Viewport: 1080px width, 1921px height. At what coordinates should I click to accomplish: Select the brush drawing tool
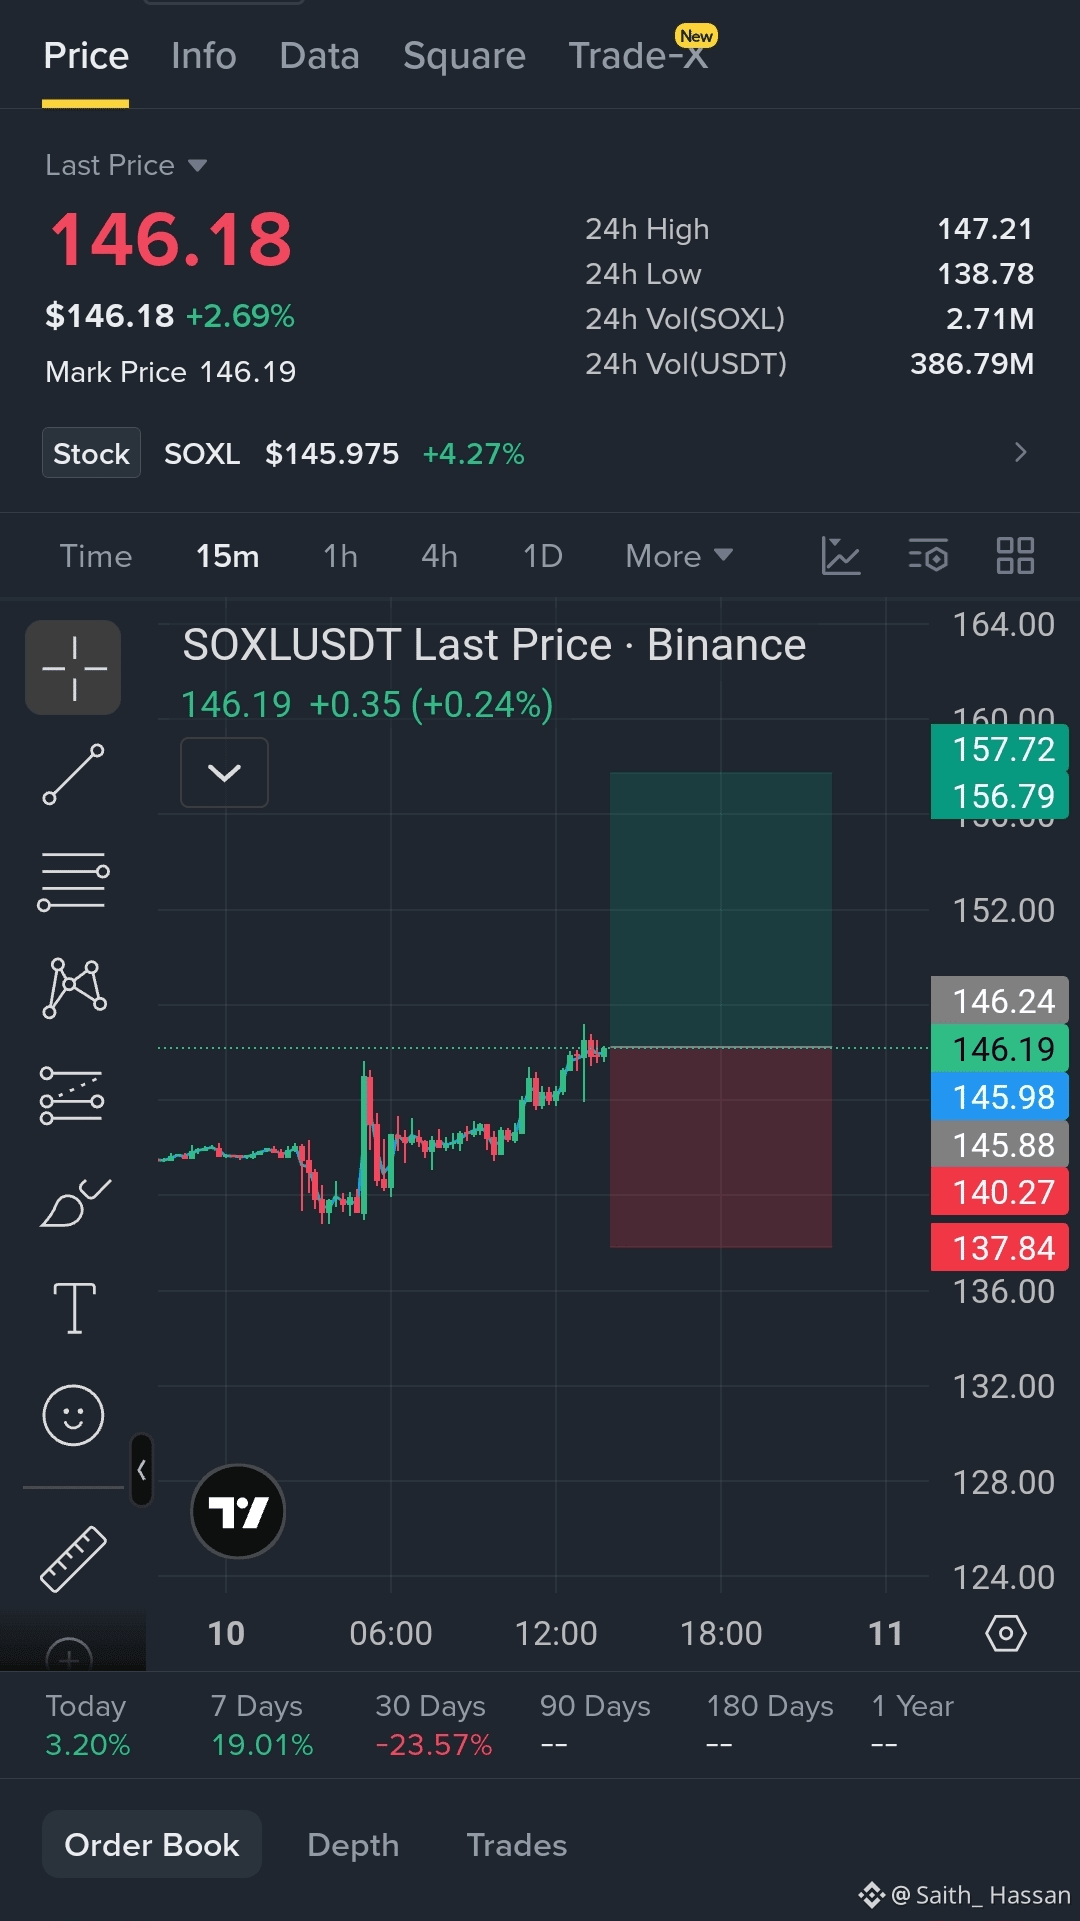pyautogui.click(x=74, y=1202)
